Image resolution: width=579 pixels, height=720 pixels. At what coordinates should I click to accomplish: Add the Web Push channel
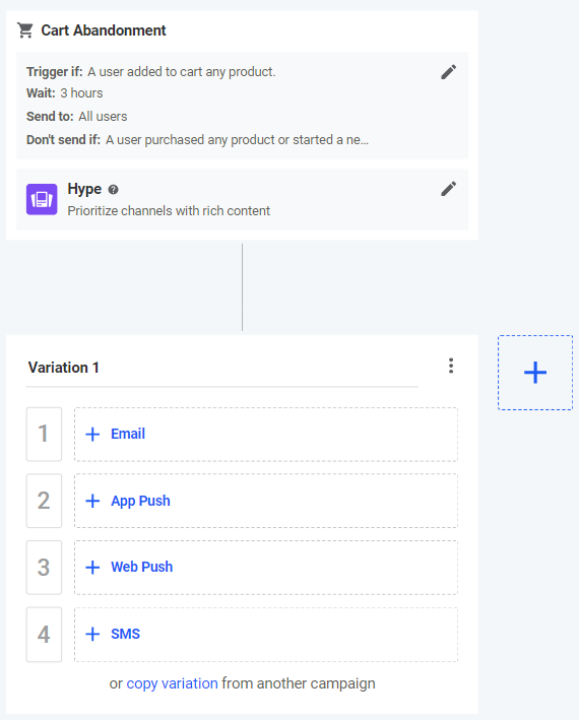click(266, 567)
